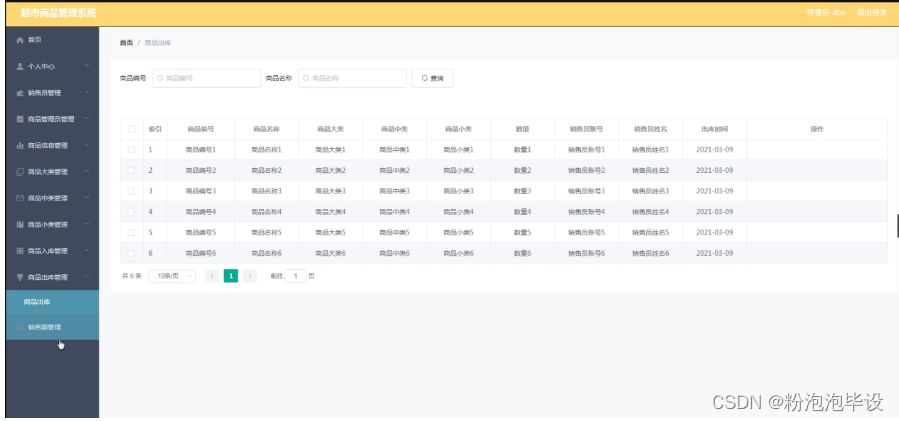Click the search icon inside 商品编号 field
Screen dimensions: 899x421
tap(161, 79)
